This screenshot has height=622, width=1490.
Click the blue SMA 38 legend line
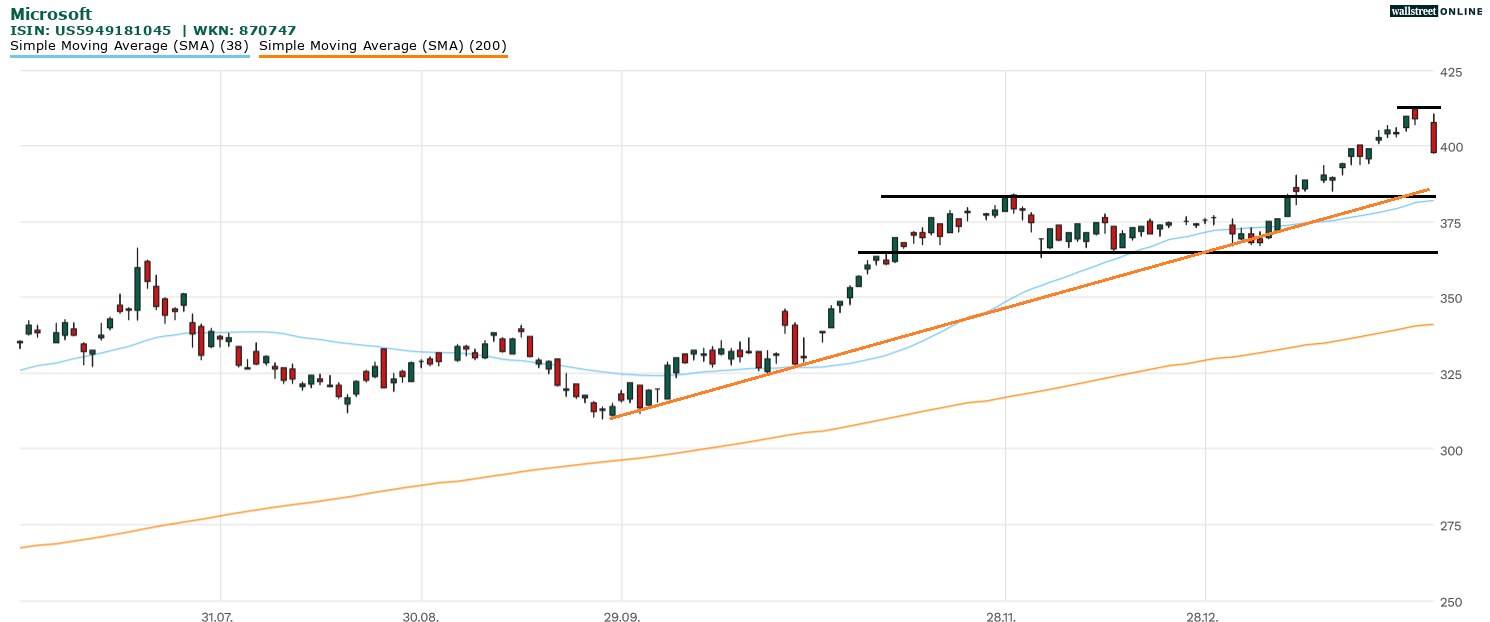pyautogui.click(x=129, y=56)
